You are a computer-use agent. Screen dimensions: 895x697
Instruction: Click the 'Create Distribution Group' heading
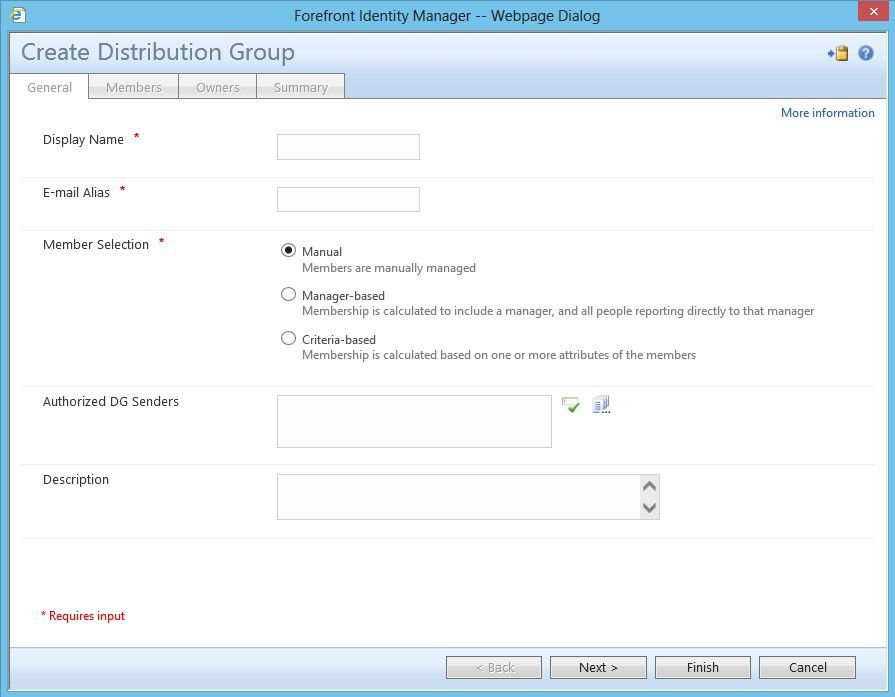tap(158, 52)
